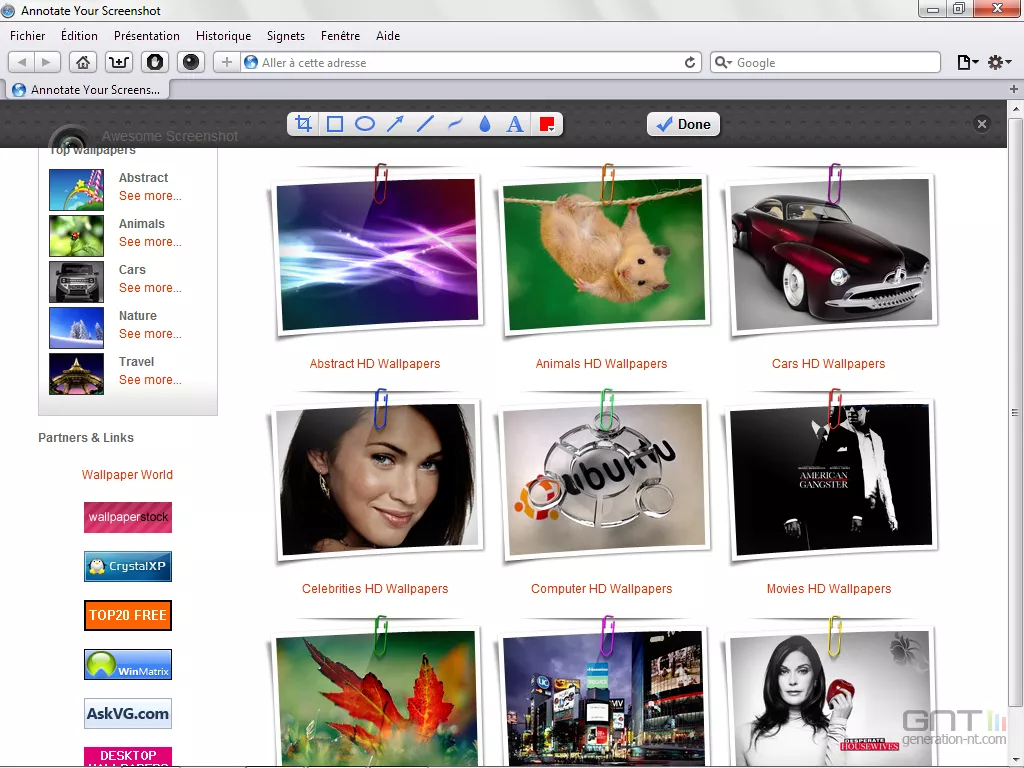
Task: Select the text annotation tool
Action: (515, 124)
